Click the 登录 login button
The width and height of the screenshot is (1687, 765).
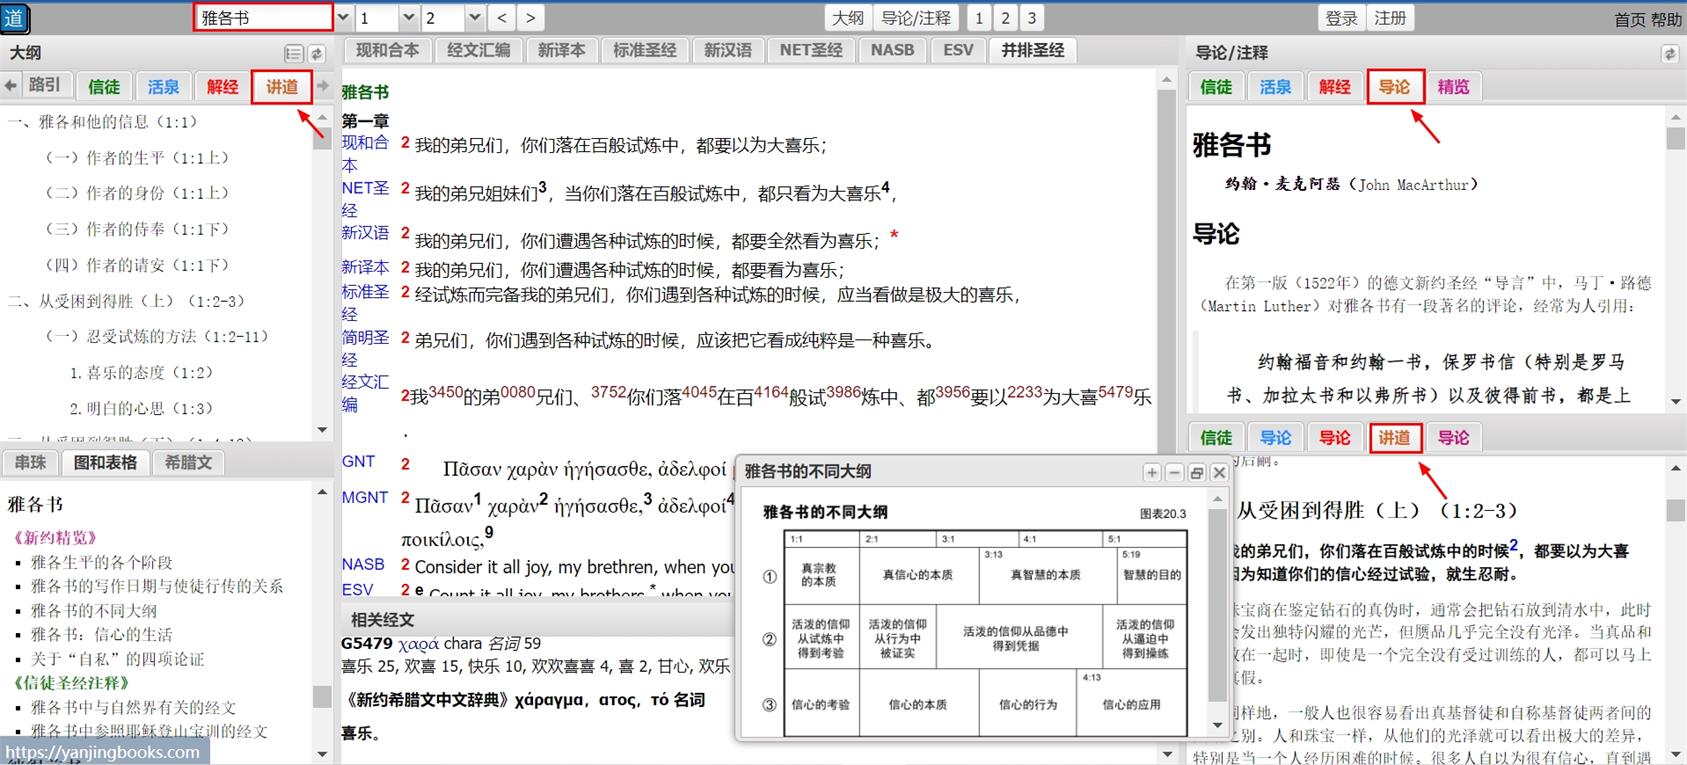point(1341,18)
